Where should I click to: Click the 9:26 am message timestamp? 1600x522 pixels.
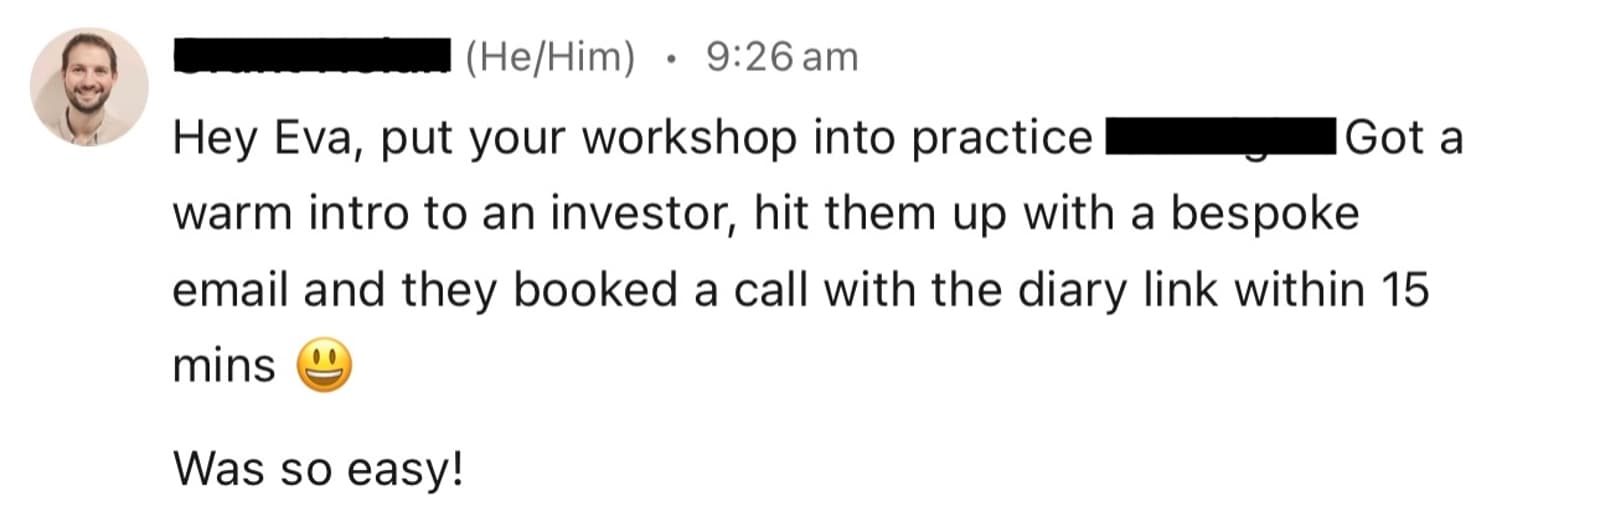[782, 57]
